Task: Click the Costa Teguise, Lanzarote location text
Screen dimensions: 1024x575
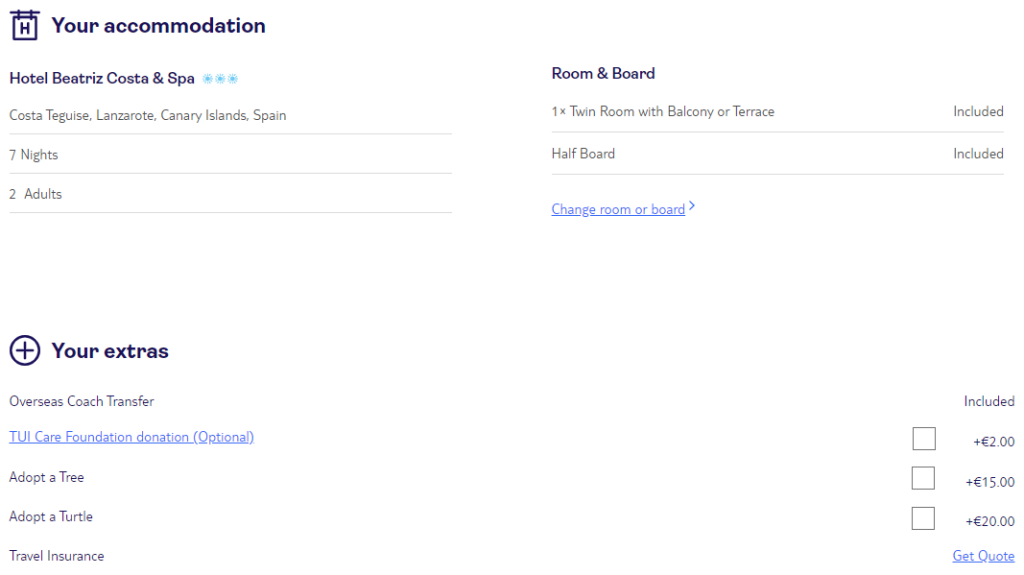Action: pos(148,116)
